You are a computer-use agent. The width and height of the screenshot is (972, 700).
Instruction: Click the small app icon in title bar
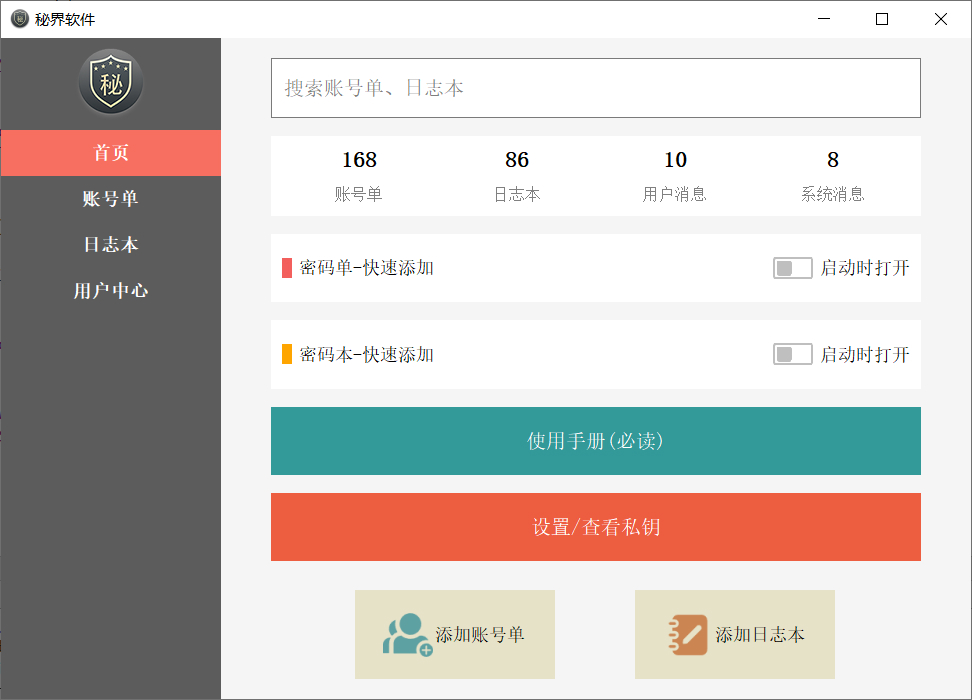click(x=19, y=19)
